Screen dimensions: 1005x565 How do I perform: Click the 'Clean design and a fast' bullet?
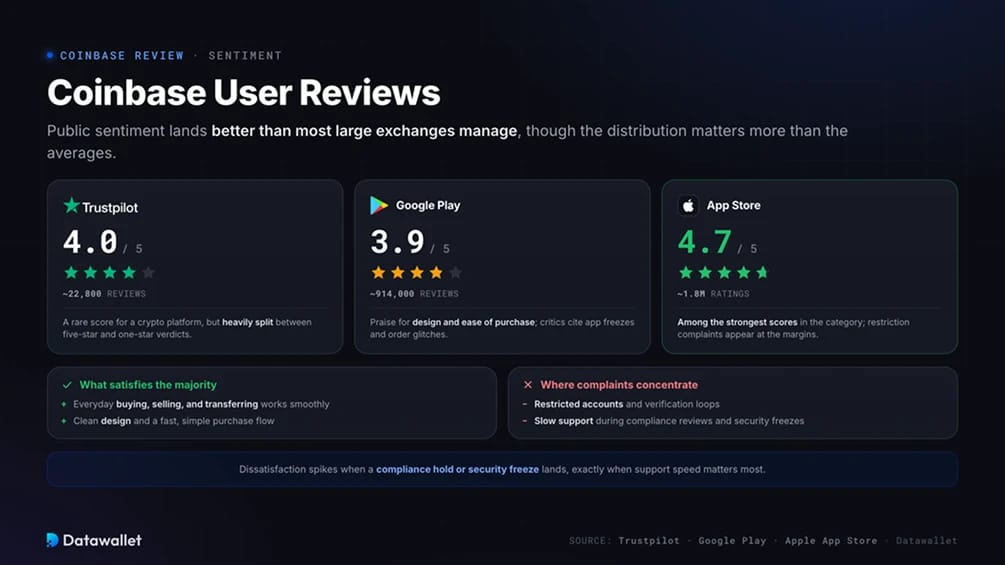coord(174,421)
